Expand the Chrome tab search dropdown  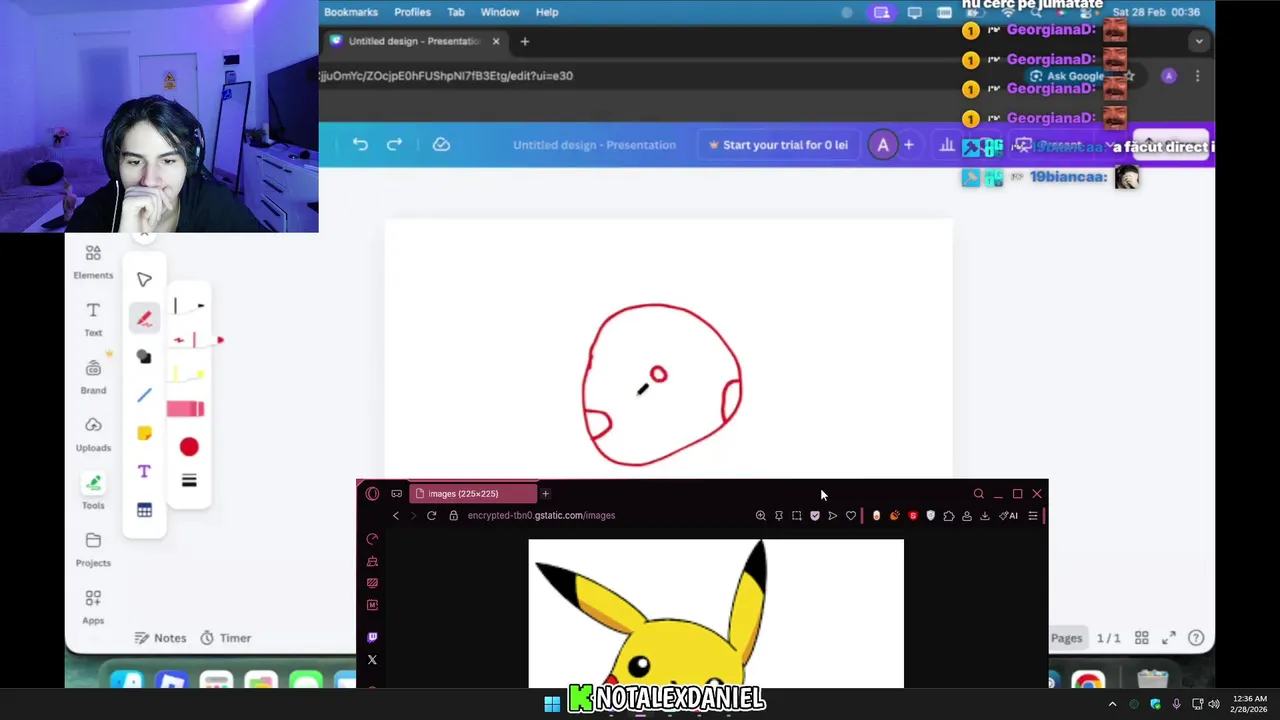(x=1198, y=41)
